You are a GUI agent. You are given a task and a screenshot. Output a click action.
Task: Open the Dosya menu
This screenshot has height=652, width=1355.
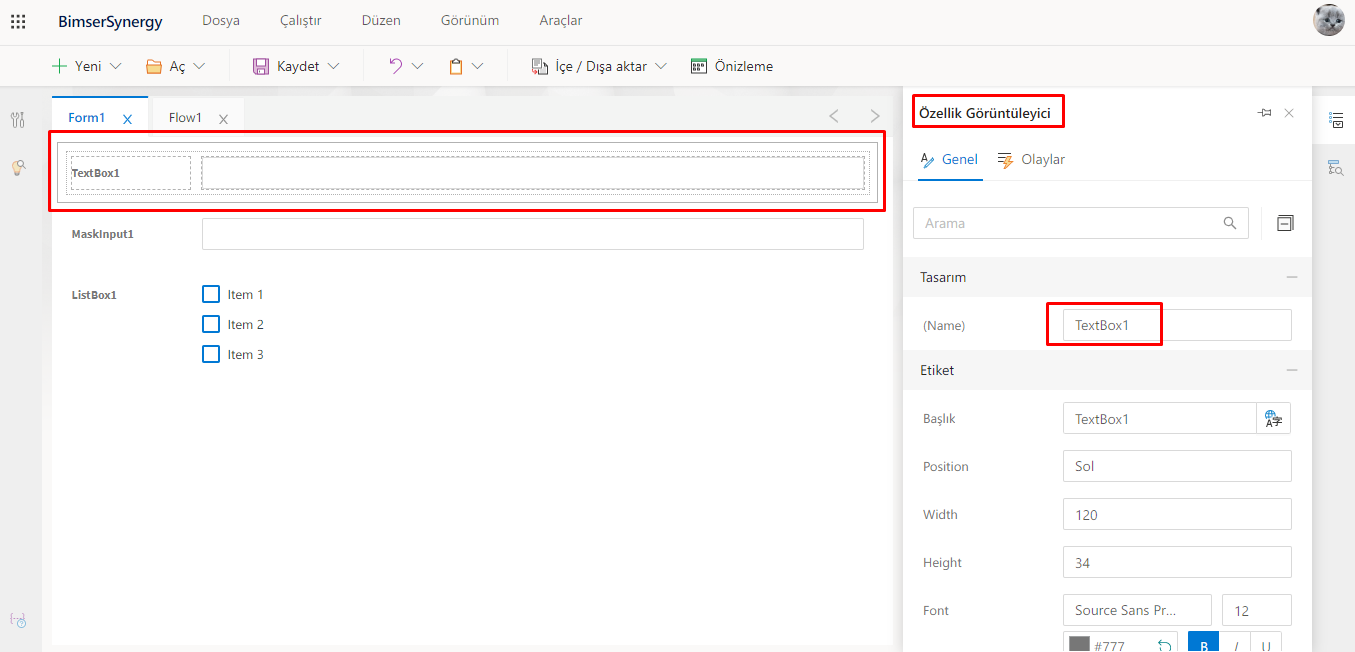(x=220, y=21)
